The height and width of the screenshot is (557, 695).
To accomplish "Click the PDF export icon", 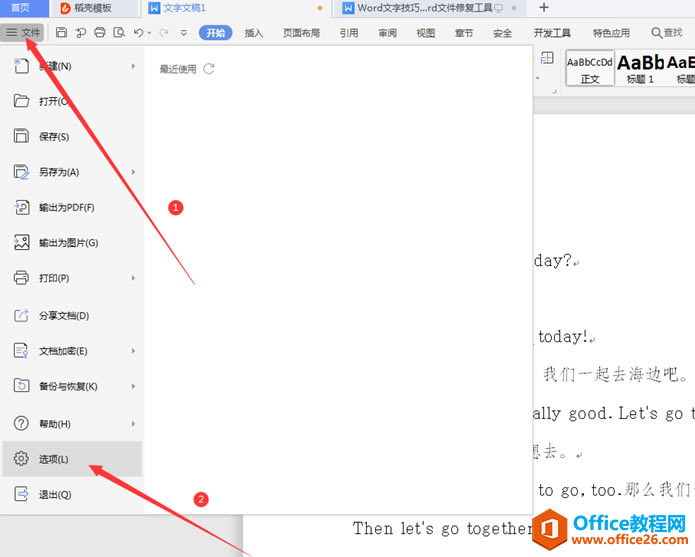I will pos(21,207).
